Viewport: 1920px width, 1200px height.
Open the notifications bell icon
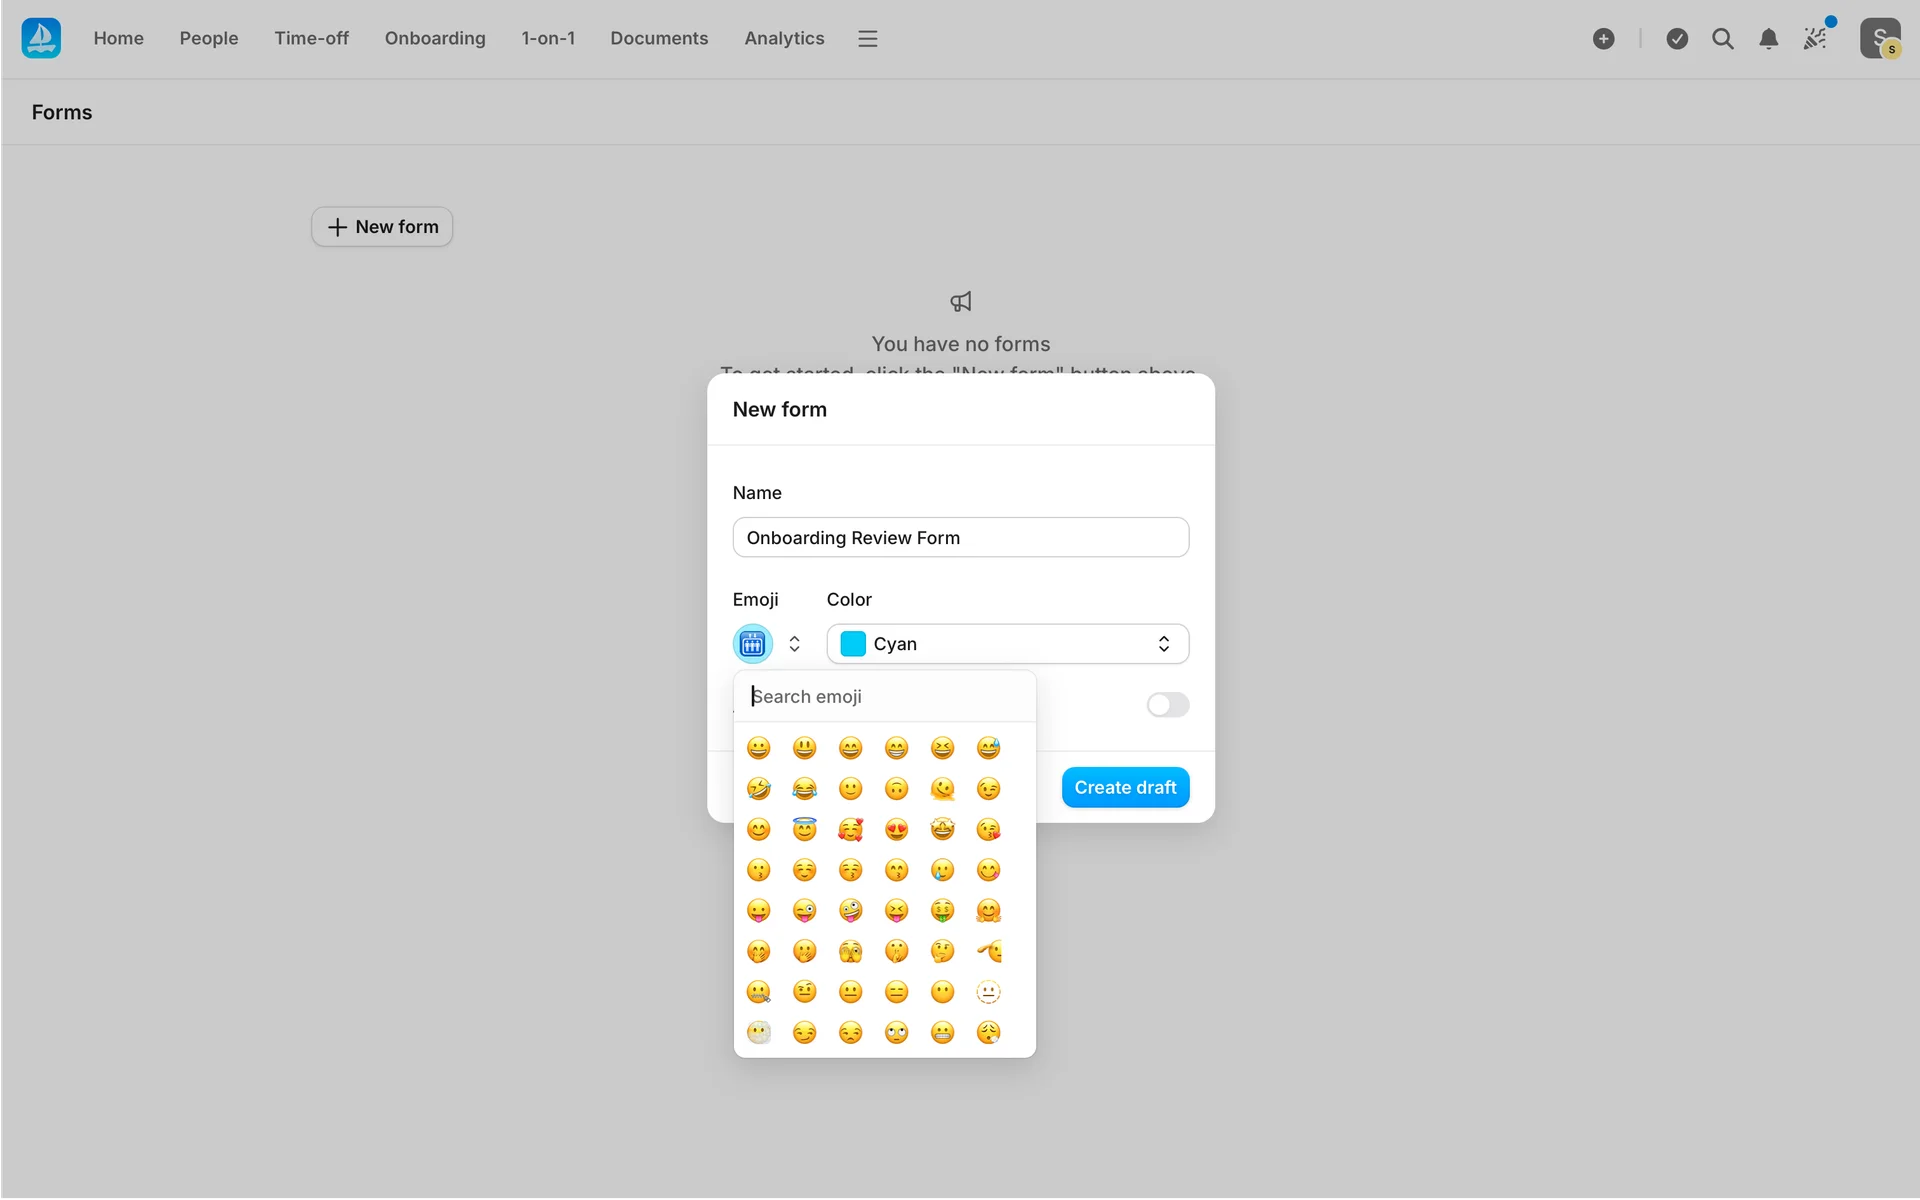[1768, 38]
